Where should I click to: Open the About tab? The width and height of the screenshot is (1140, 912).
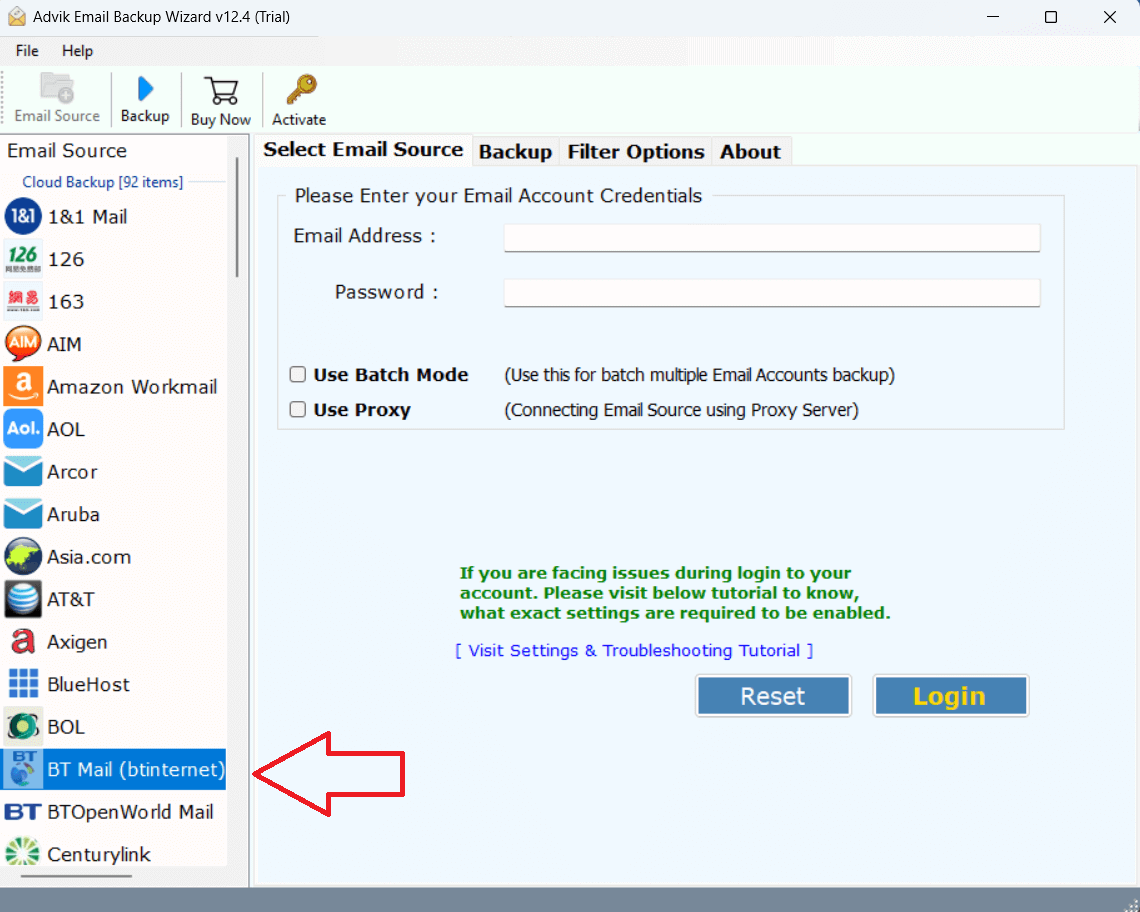tap(750, 151)
